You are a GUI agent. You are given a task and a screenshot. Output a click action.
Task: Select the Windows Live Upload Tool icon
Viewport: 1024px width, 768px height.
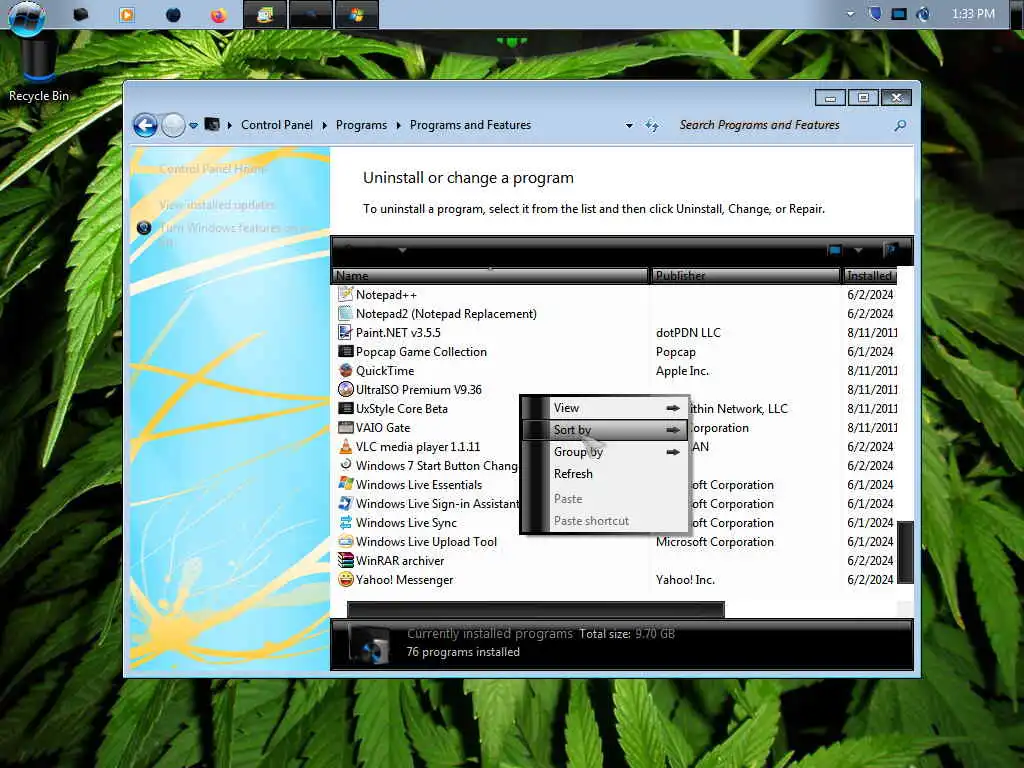point(345,541)
